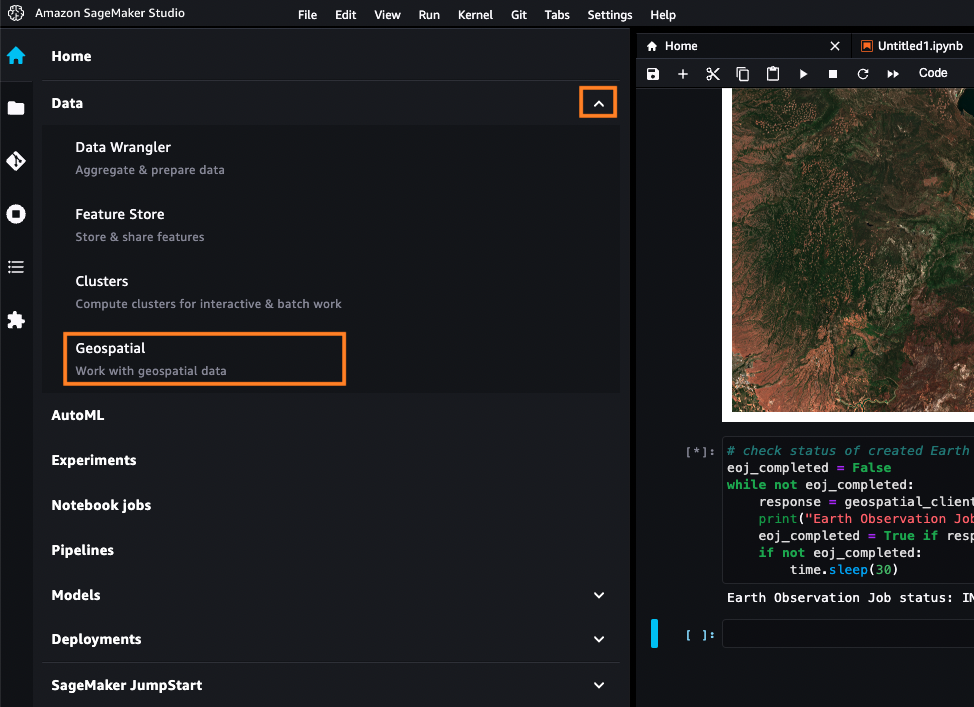This screenshot has height=707, width=974.
Task: Copy selected cell with copy icon
Action: coord(743,74)
